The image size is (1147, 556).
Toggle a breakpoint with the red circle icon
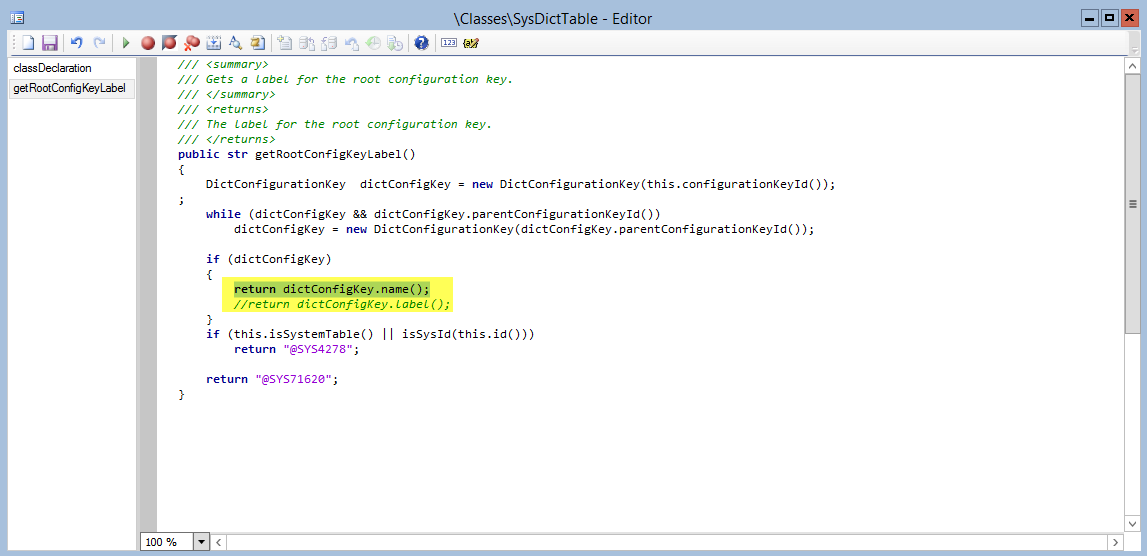pyautogui.click(x=148, y=43)
